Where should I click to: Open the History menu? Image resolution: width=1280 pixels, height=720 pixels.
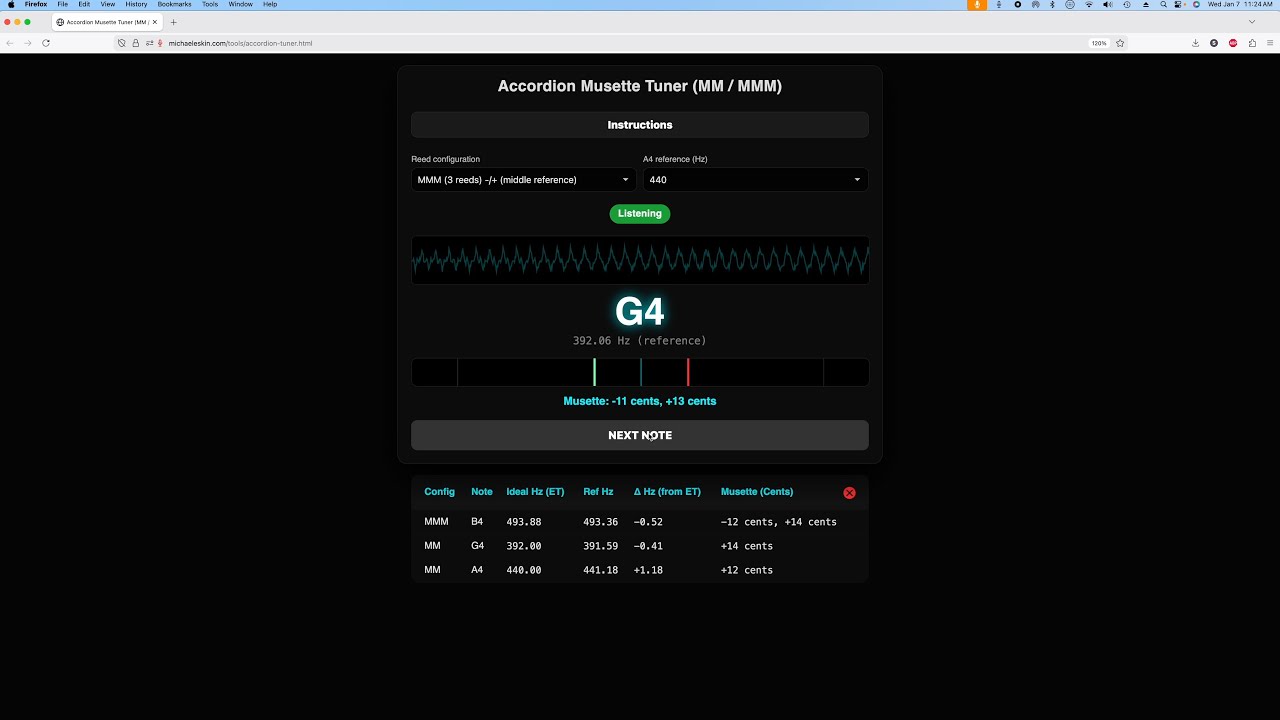point(136,4)
